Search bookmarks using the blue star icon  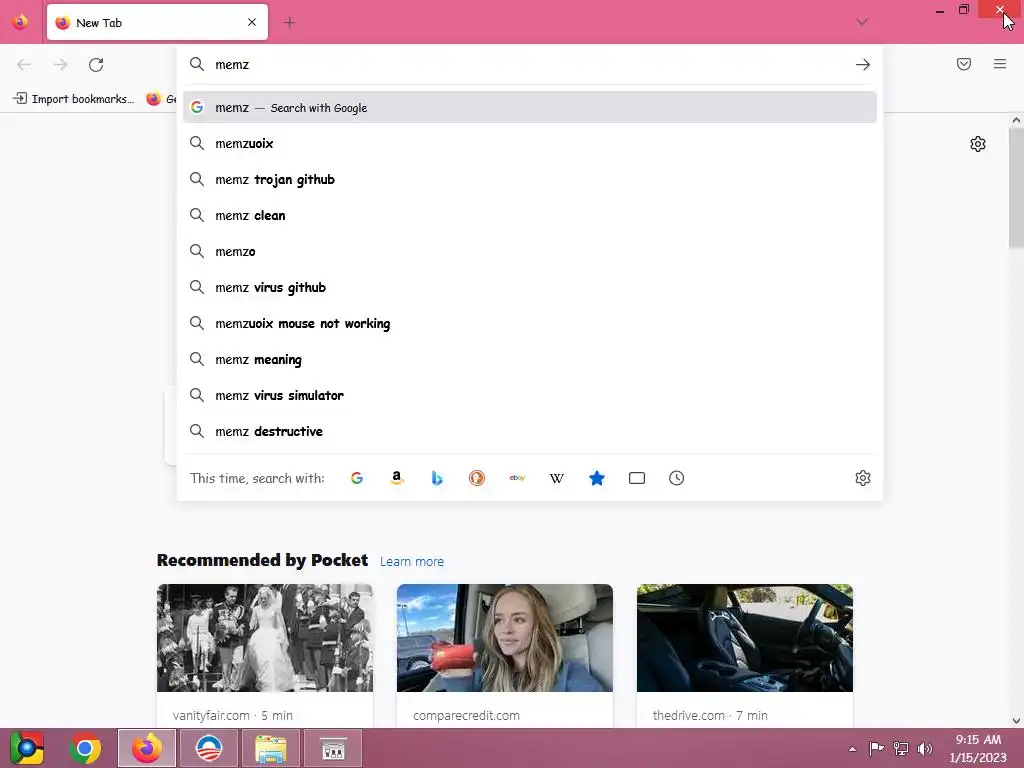(597, 478)
